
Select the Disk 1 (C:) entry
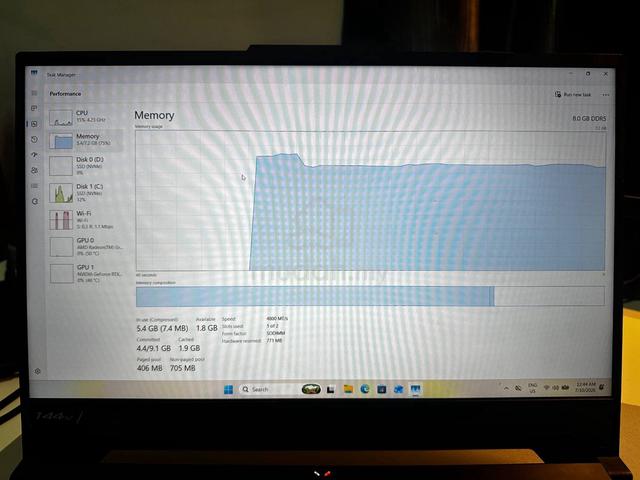pos(85,193)
